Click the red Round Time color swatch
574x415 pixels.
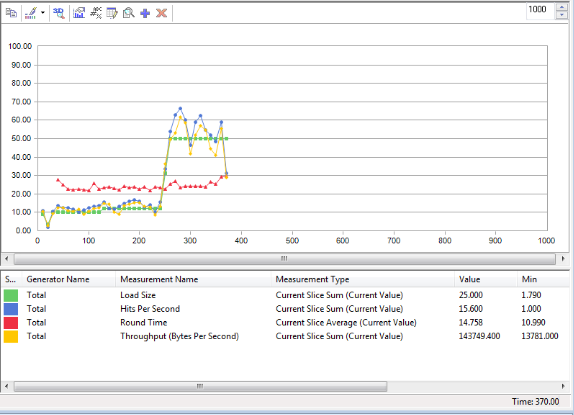pos(11,323)
